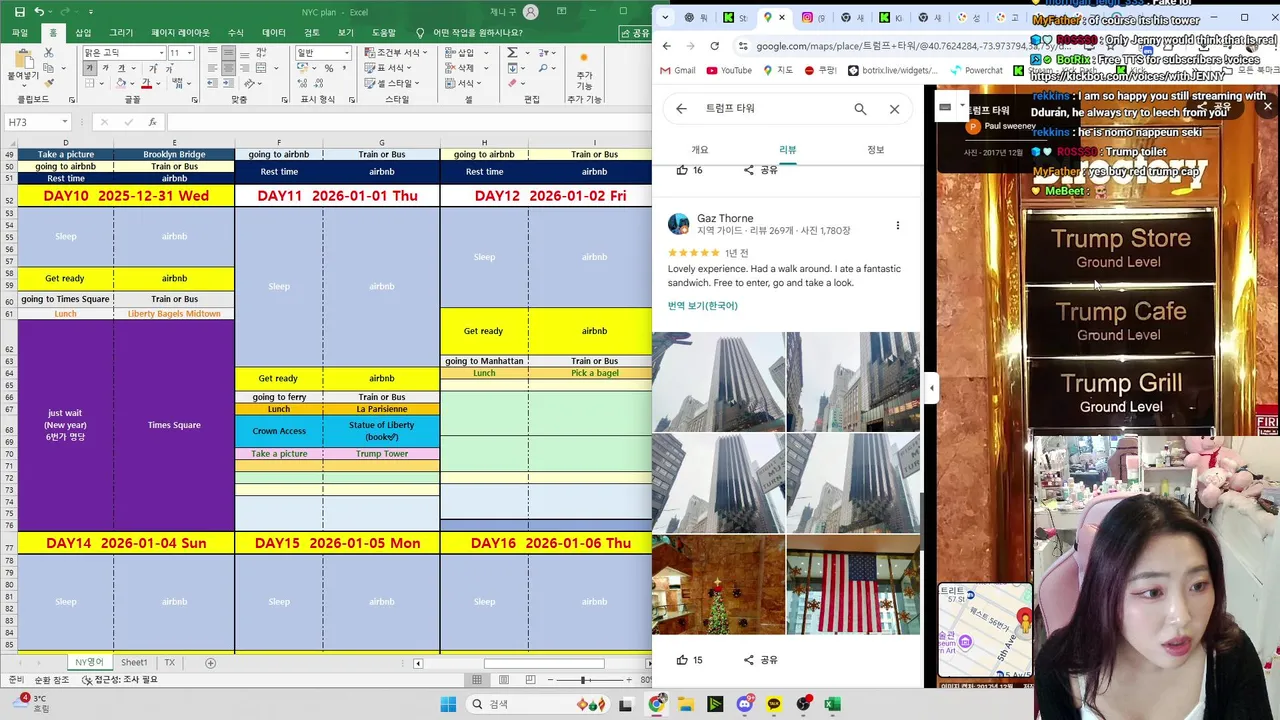Click the Chrome back arrow
Screen dimensions: 1280x720
coord(666,46)
